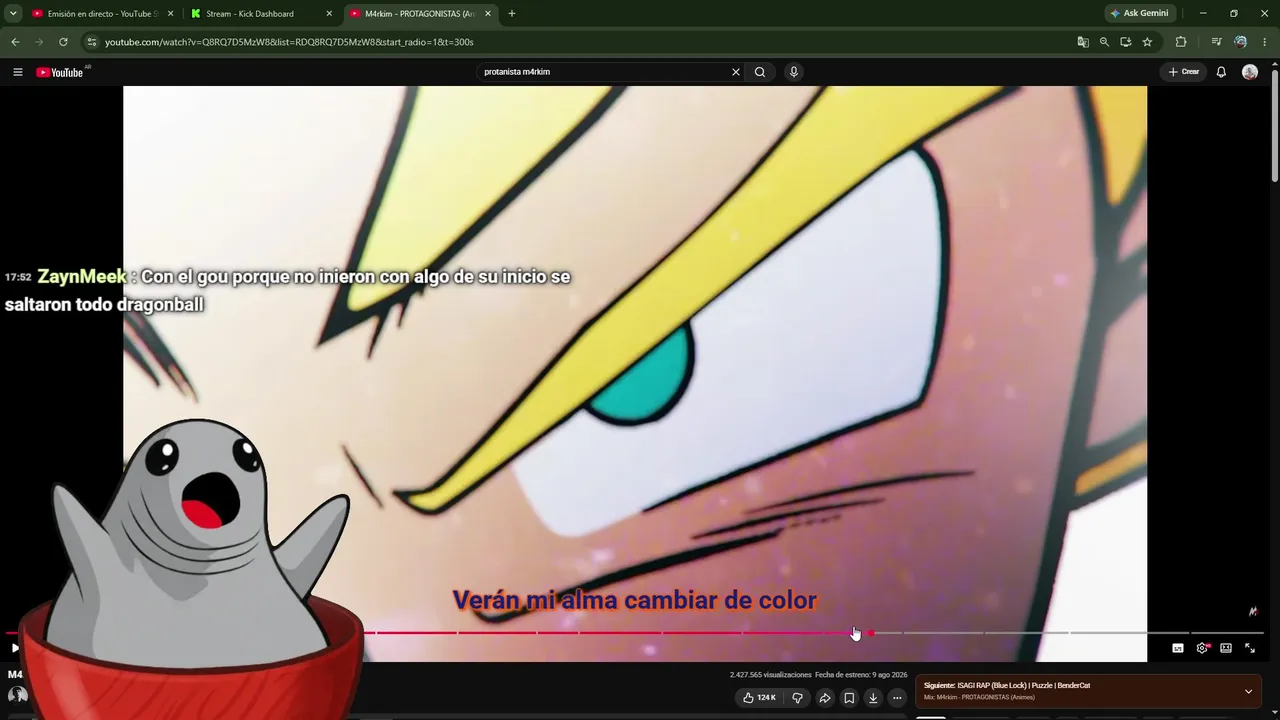Open the YouTube account avatar menu

(1250, 72)
